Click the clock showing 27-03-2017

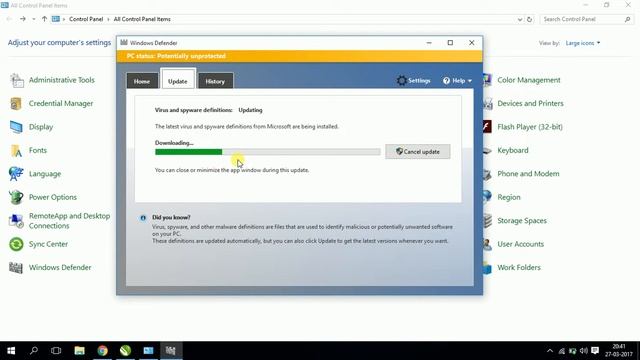click(618, 351)
